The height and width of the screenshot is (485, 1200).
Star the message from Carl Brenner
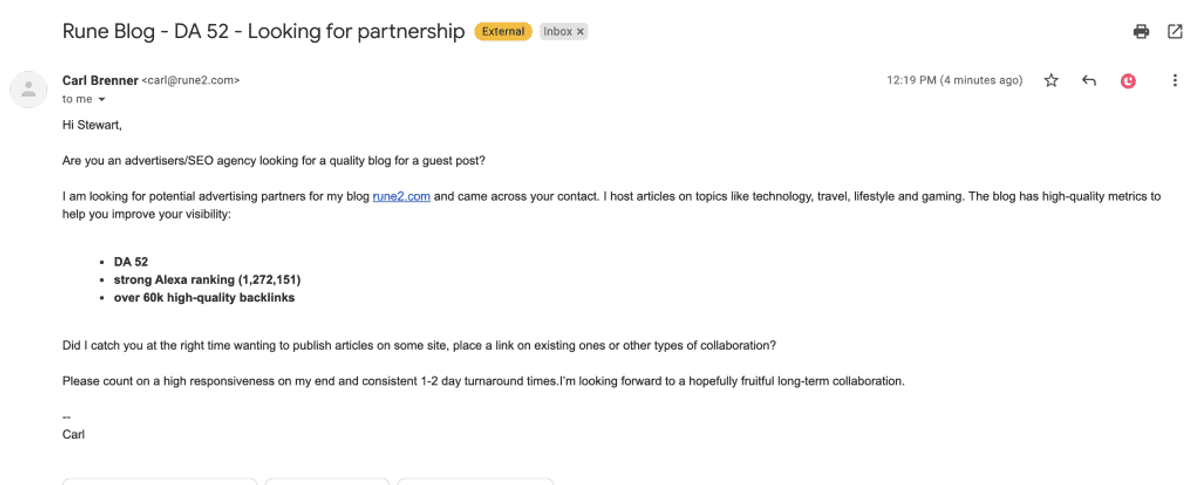coord(1051,81)
